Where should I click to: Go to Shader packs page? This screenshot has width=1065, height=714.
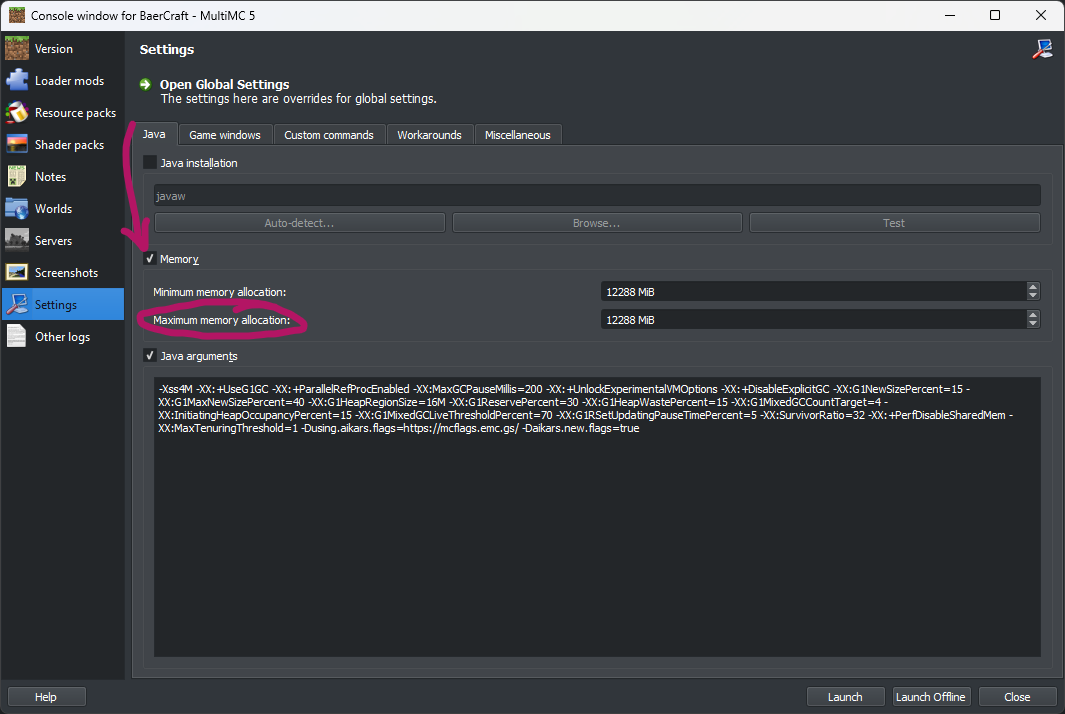[62, 145]
